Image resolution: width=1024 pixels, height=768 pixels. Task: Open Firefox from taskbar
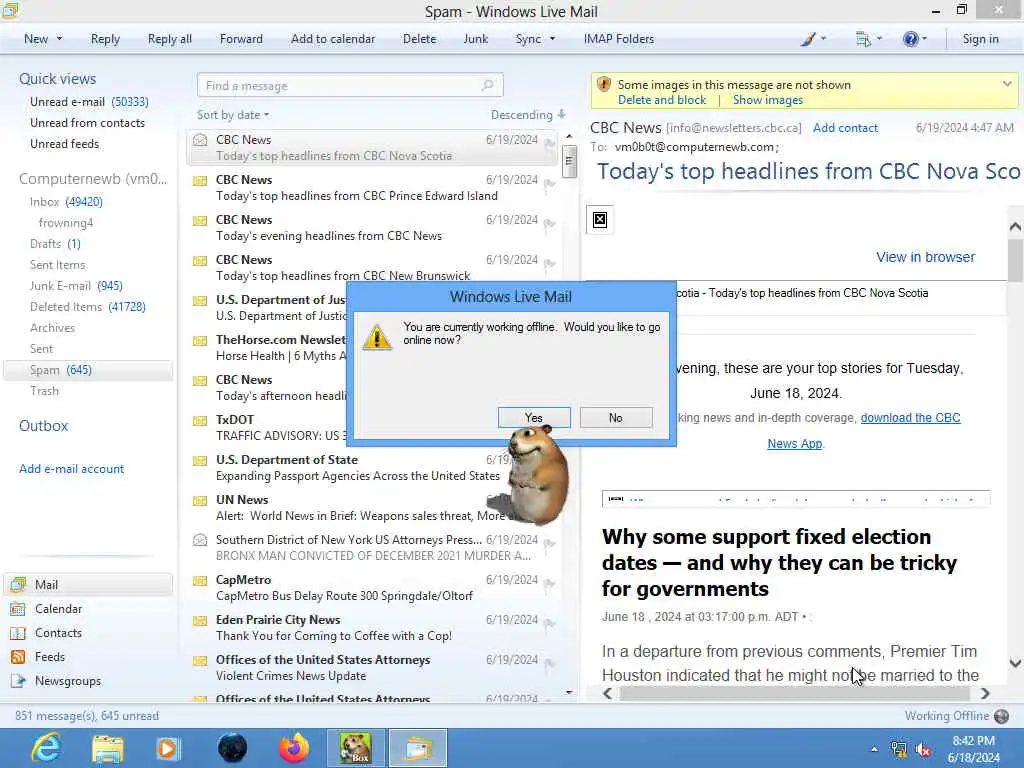[294, 748]
